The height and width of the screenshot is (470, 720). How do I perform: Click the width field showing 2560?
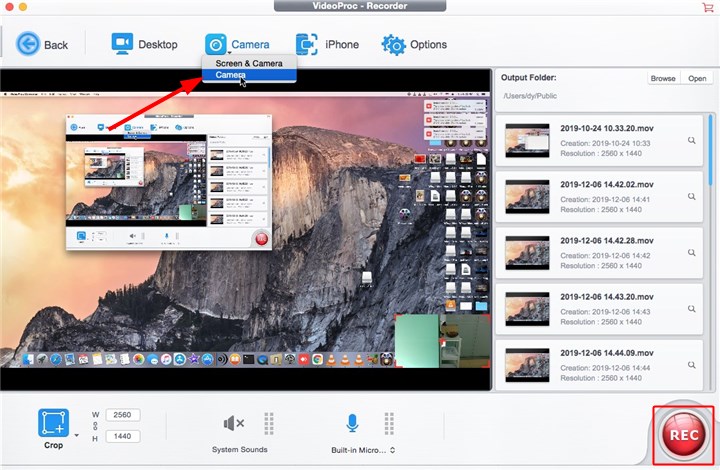pos(123,415)
